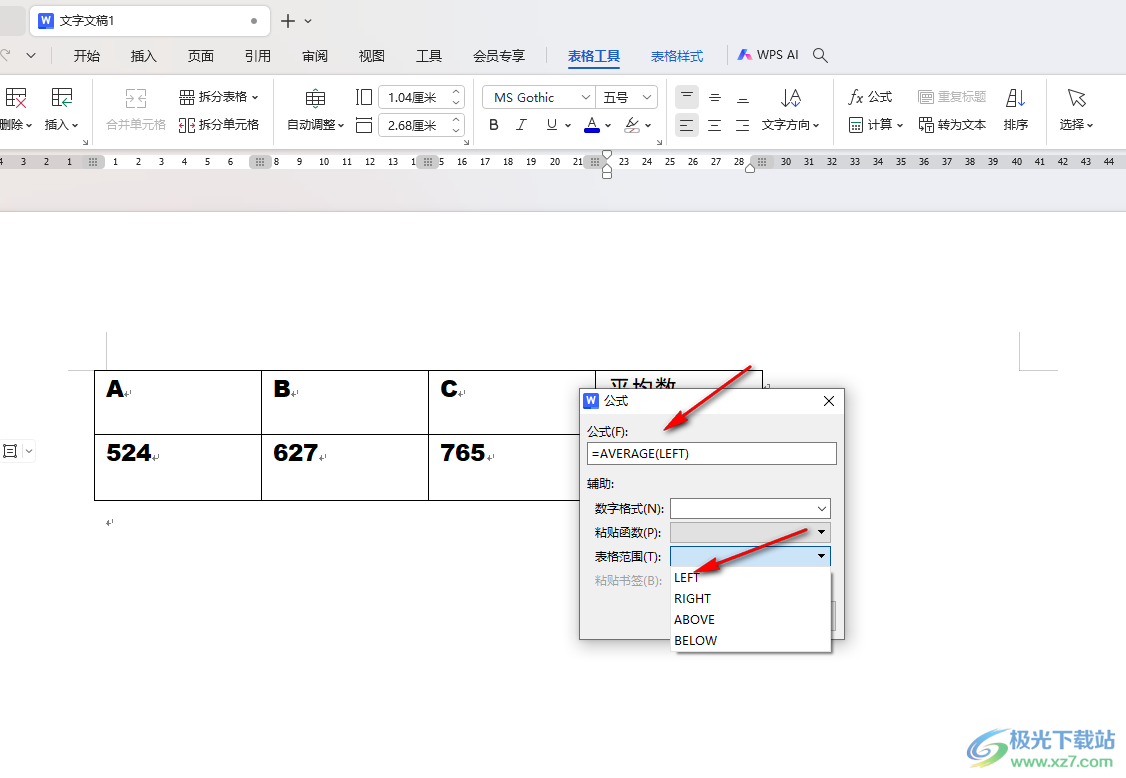Expand the underline style arrow

click(567, 126)
